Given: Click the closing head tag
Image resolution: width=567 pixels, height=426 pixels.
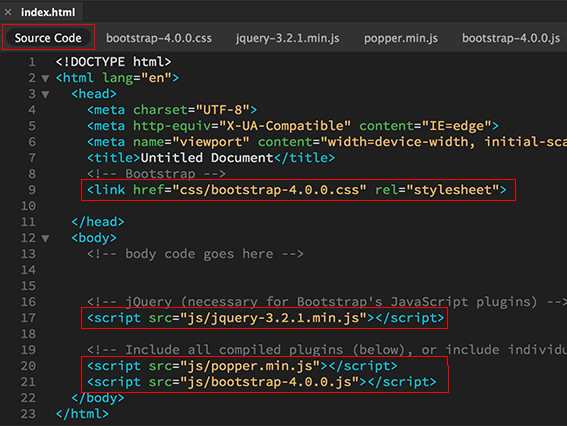Looking at the screenshot, I should click(98, 222).
